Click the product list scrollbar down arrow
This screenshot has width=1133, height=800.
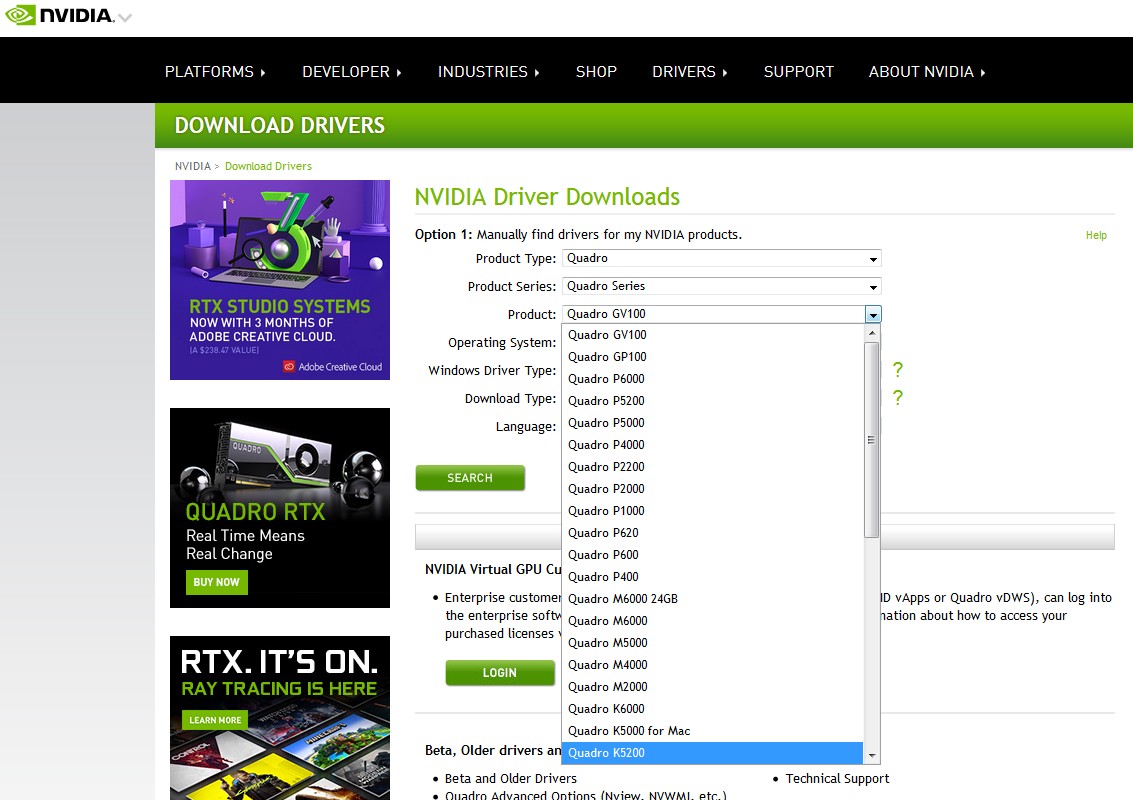click(872, 756)
